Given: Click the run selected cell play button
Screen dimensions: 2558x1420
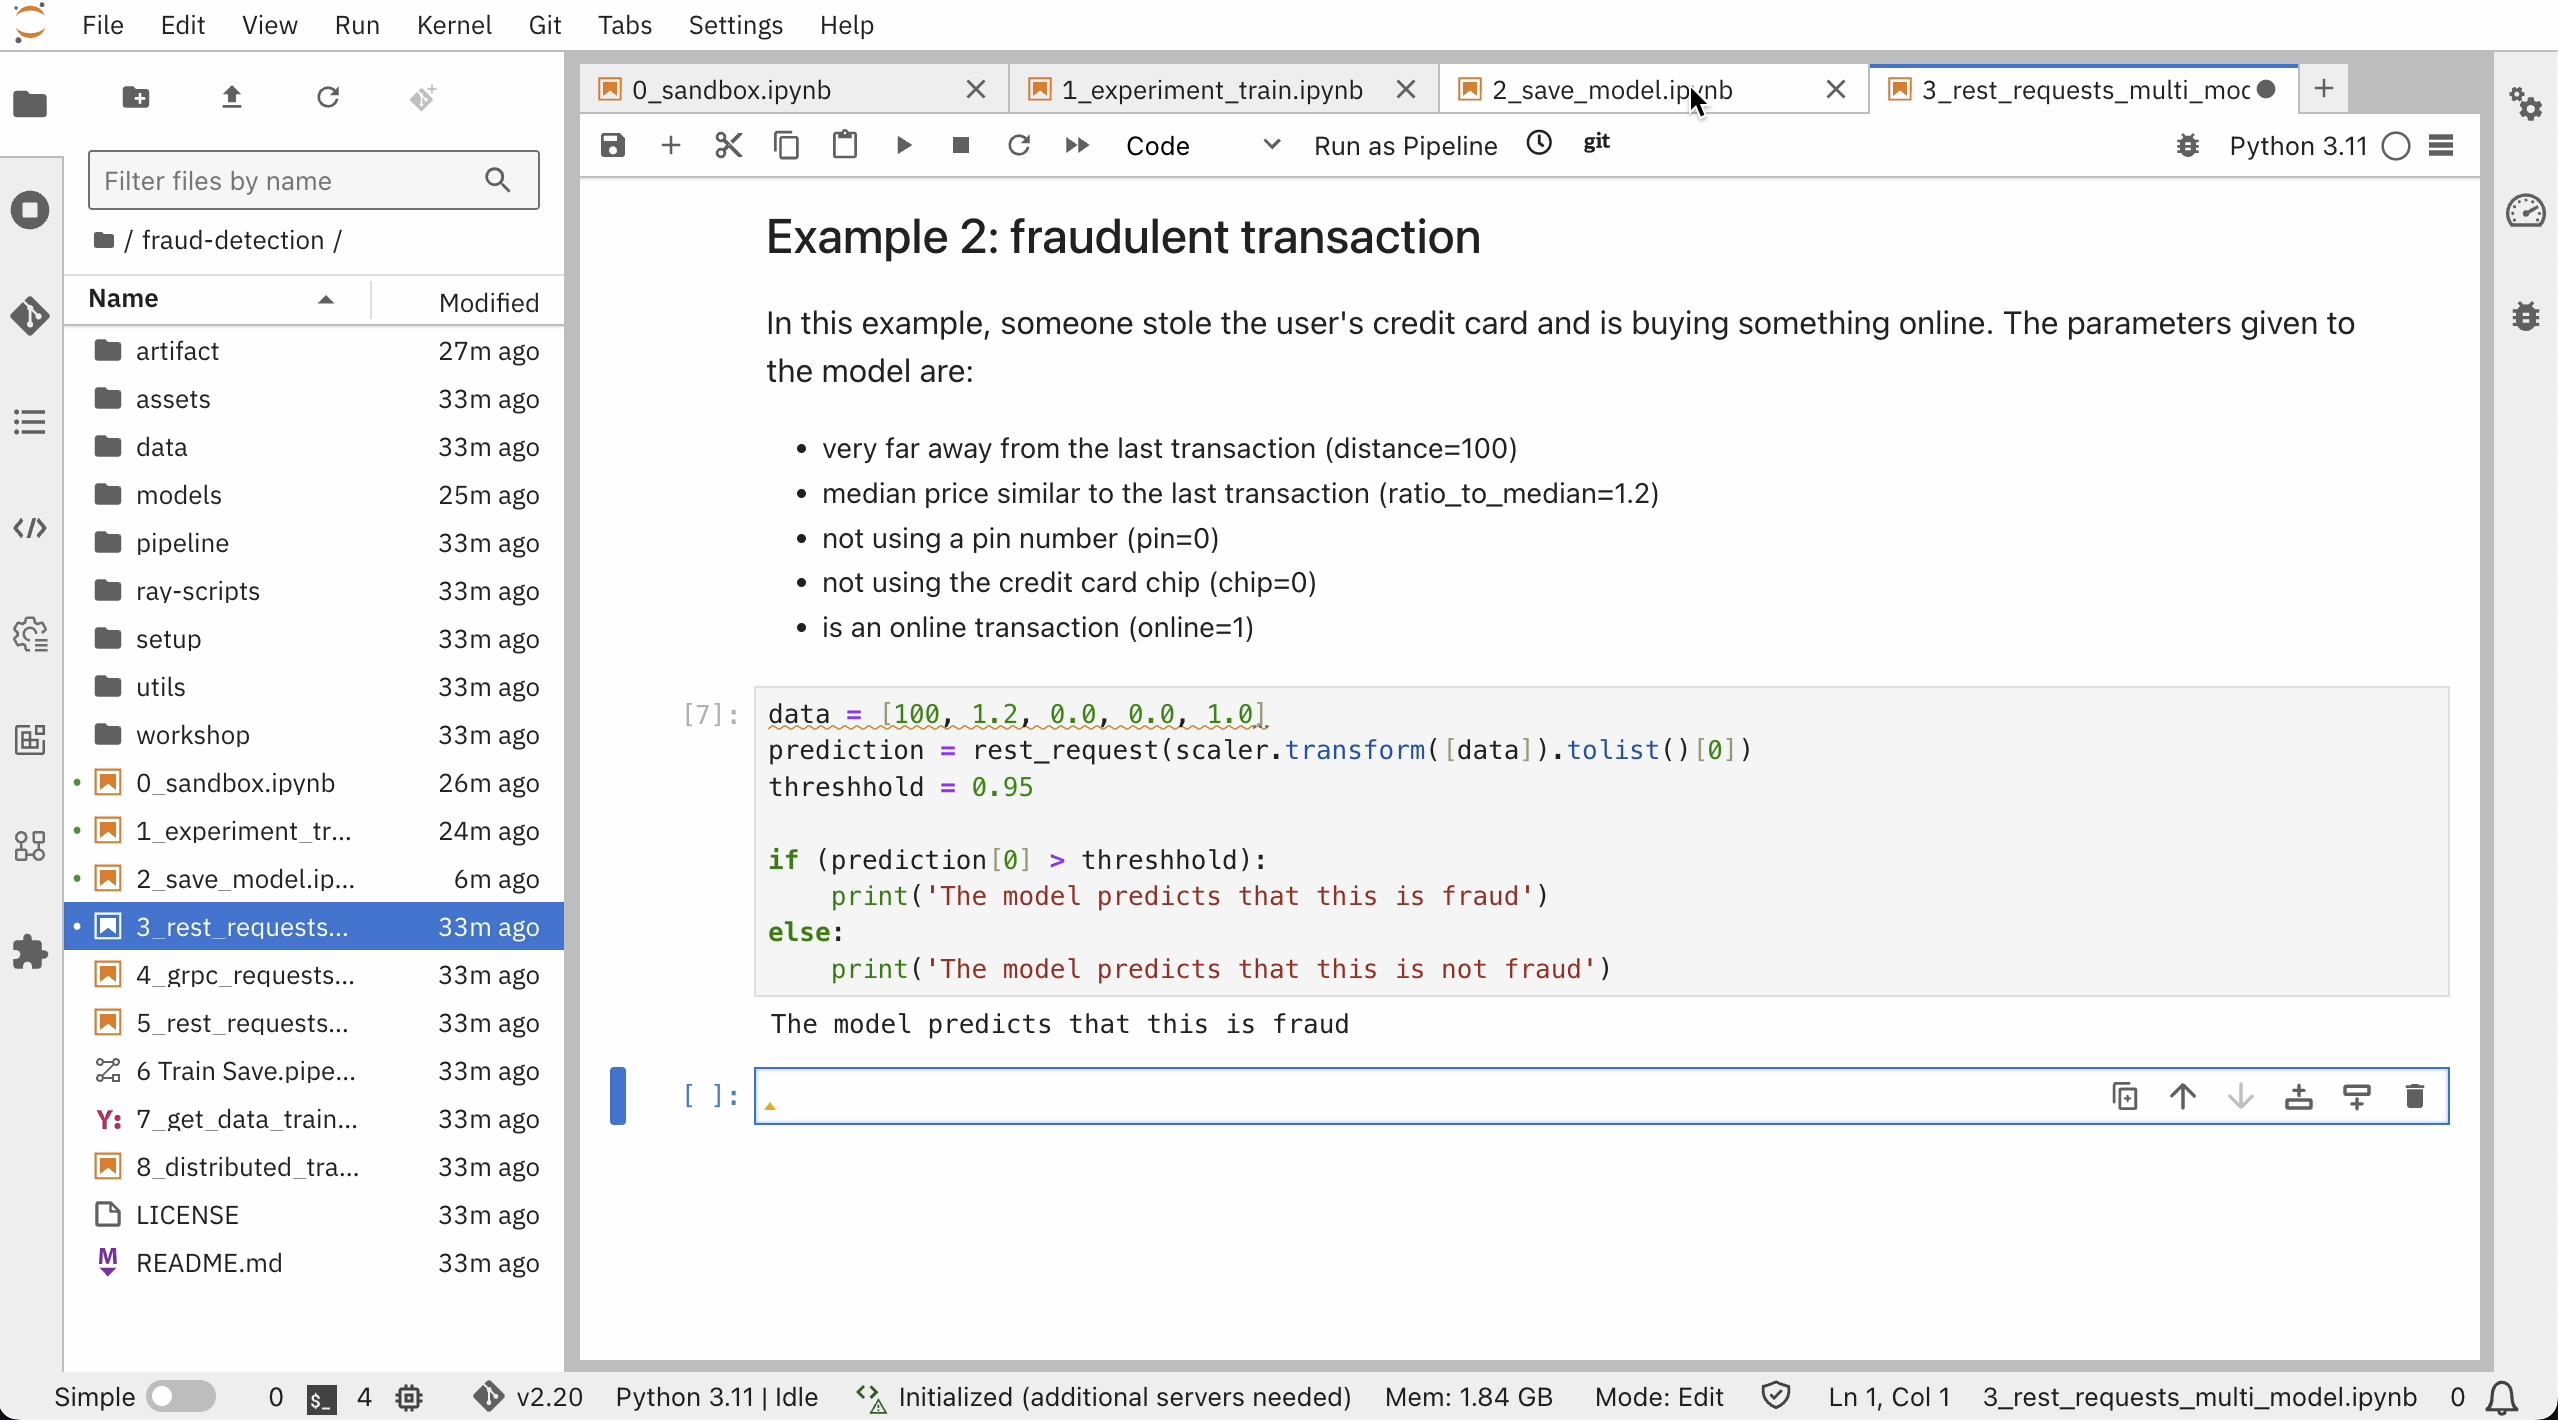Looking at the screenshot, I should (x=903, y=146).
